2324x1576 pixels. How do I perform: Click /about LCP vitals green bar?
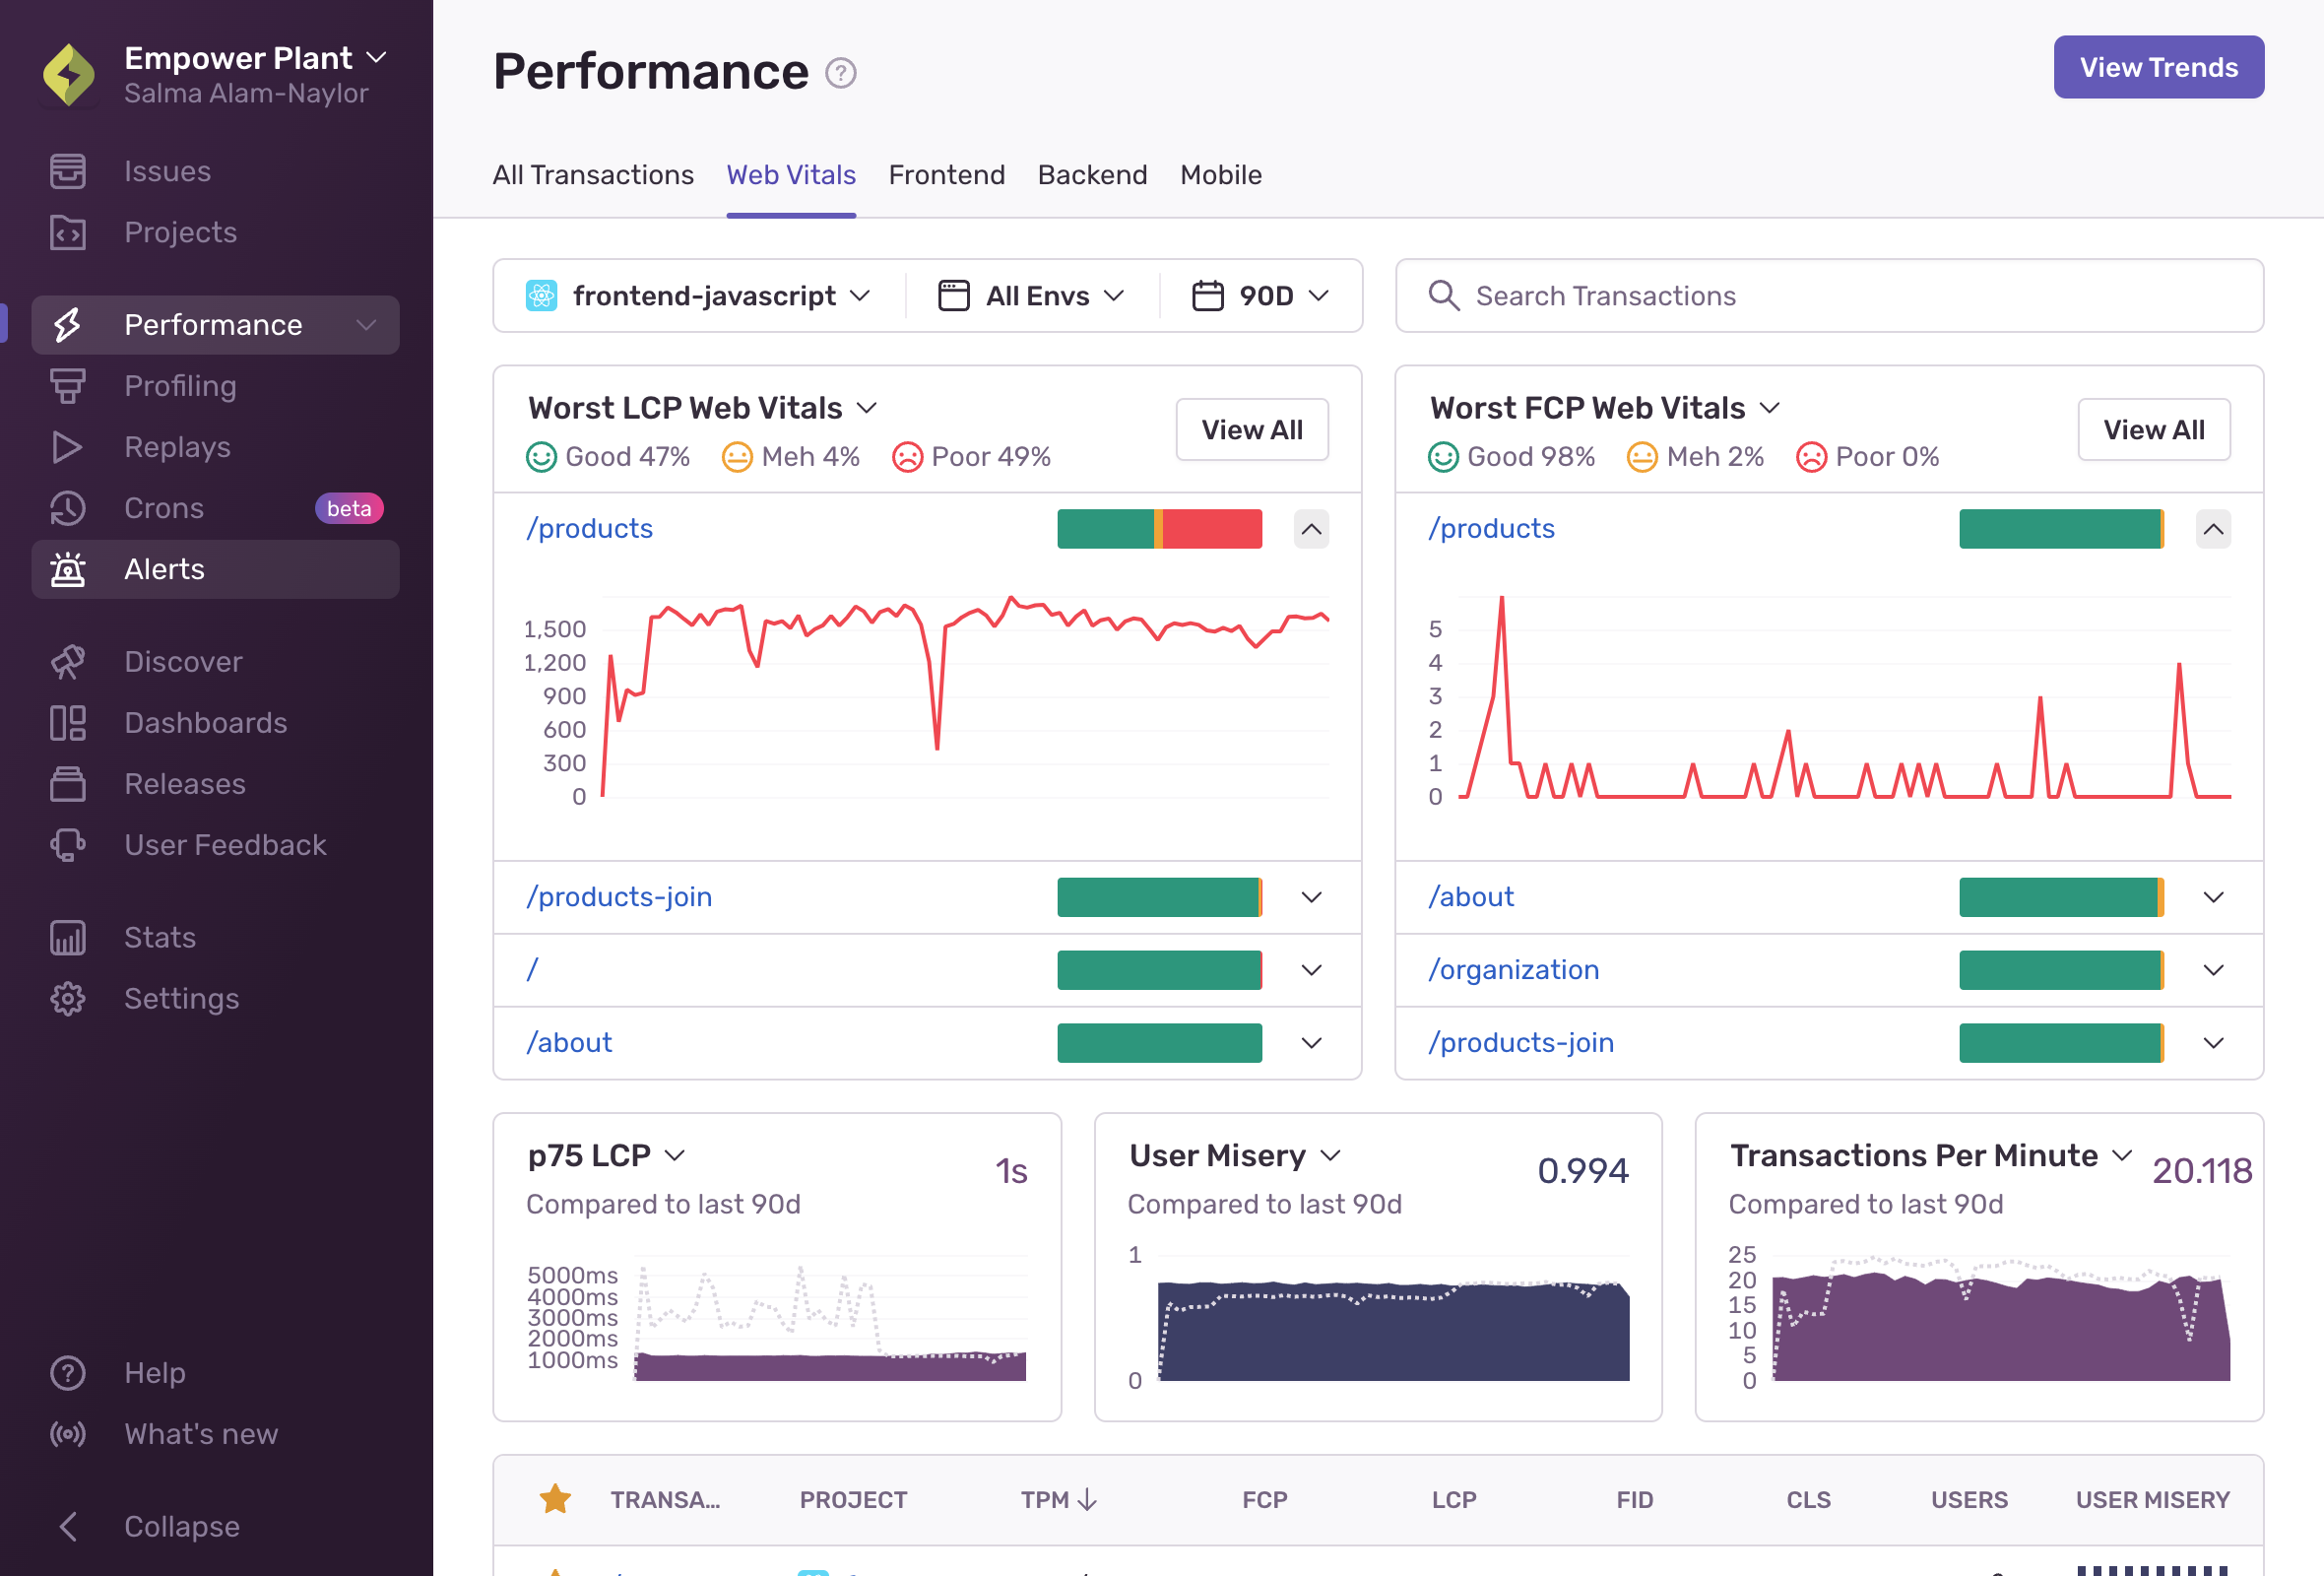[x=1159, y=1043]
